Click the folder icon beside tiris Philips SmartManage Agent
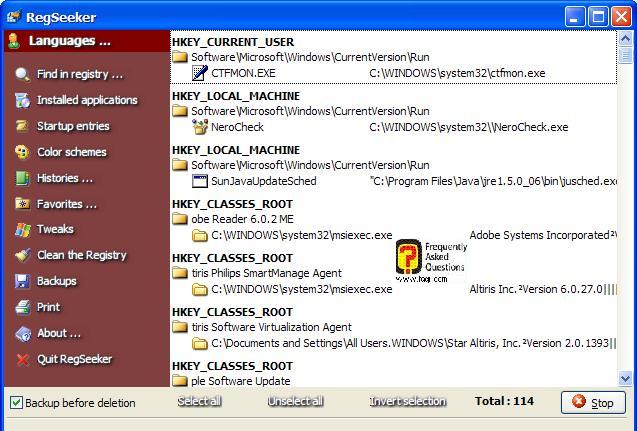The image size is (637, 431). (x=180, y=273)
